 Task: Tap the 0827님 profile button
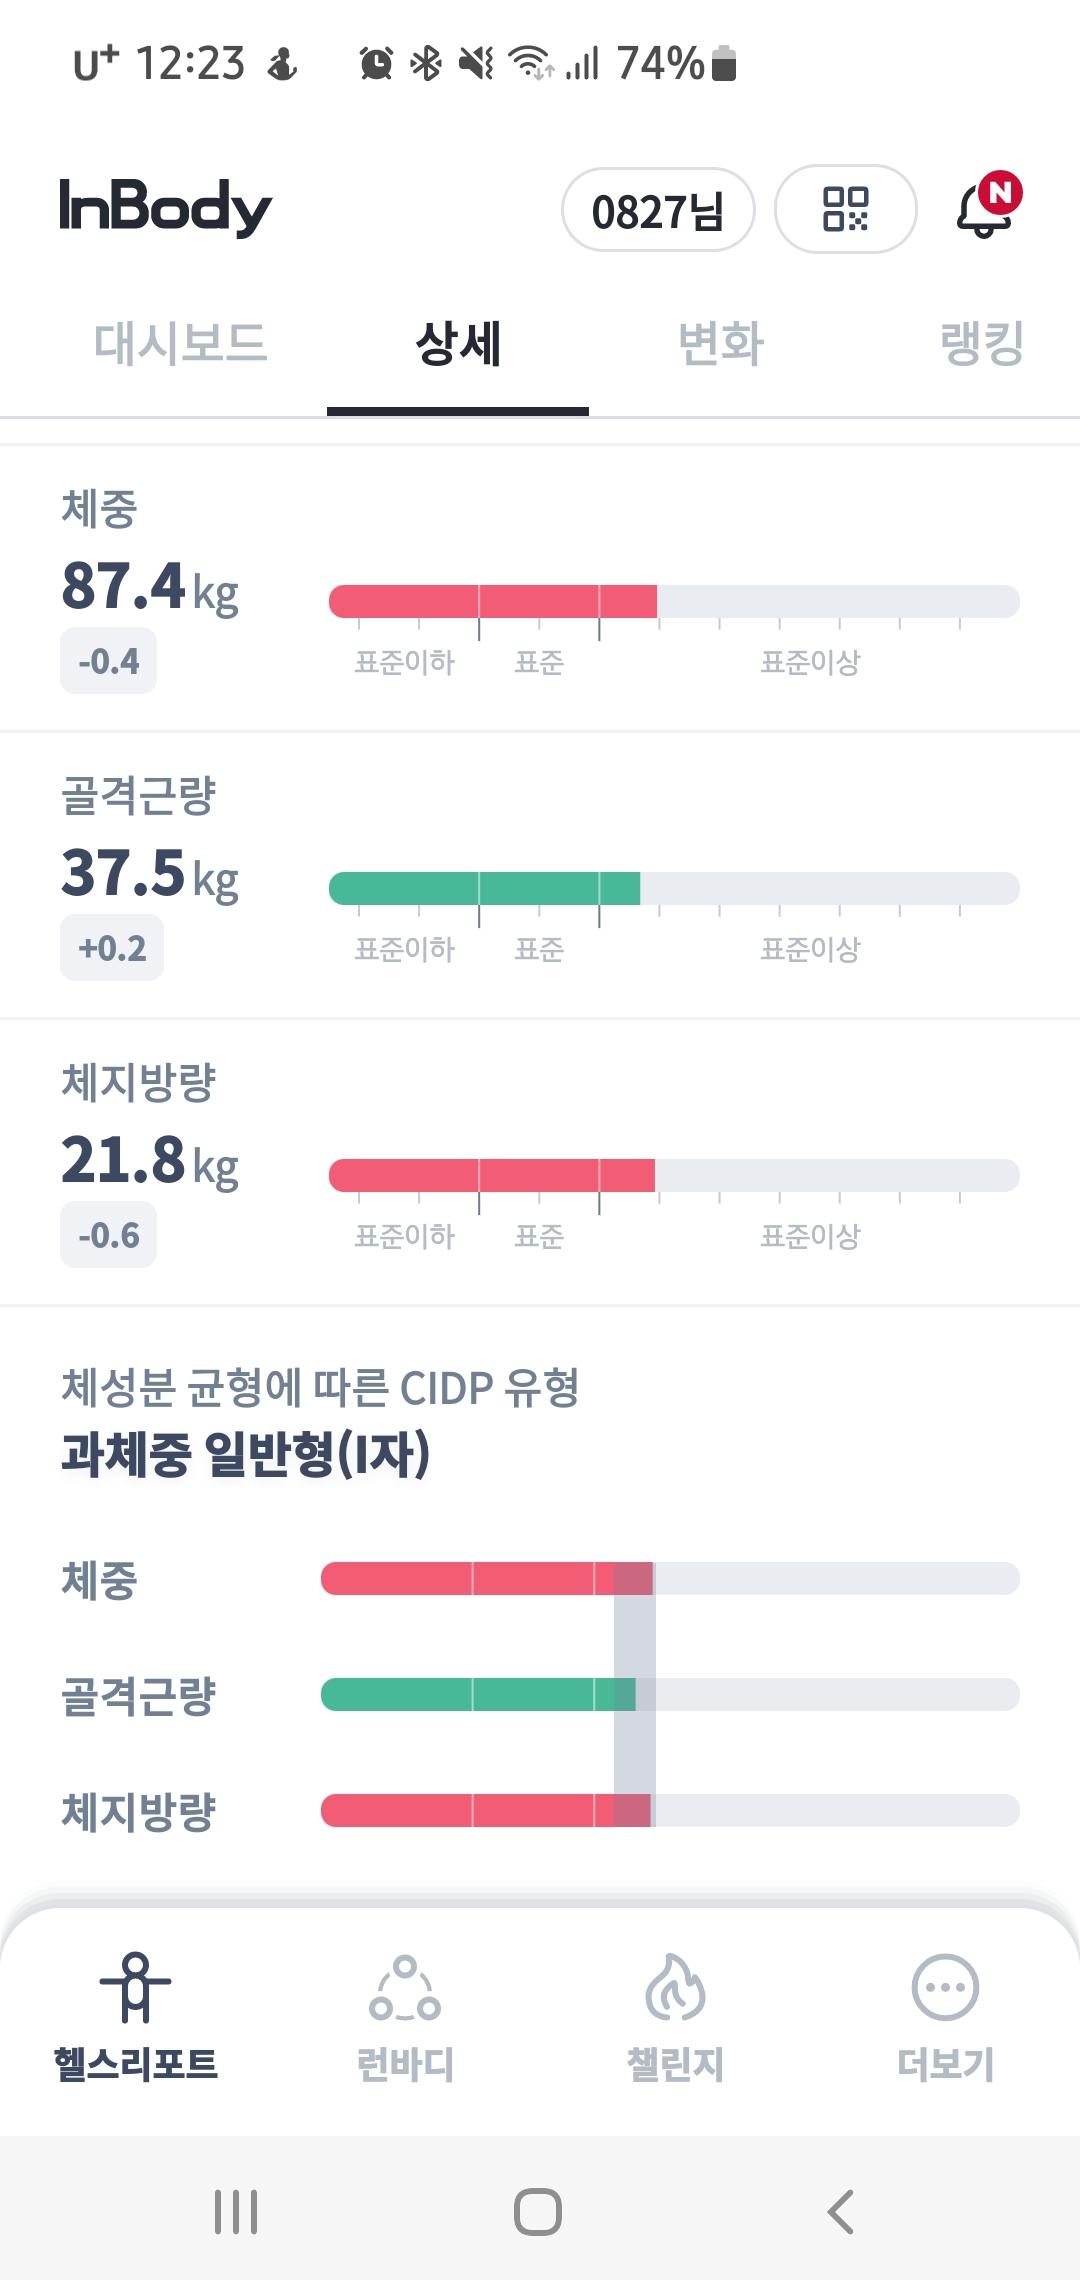(657, 210)
